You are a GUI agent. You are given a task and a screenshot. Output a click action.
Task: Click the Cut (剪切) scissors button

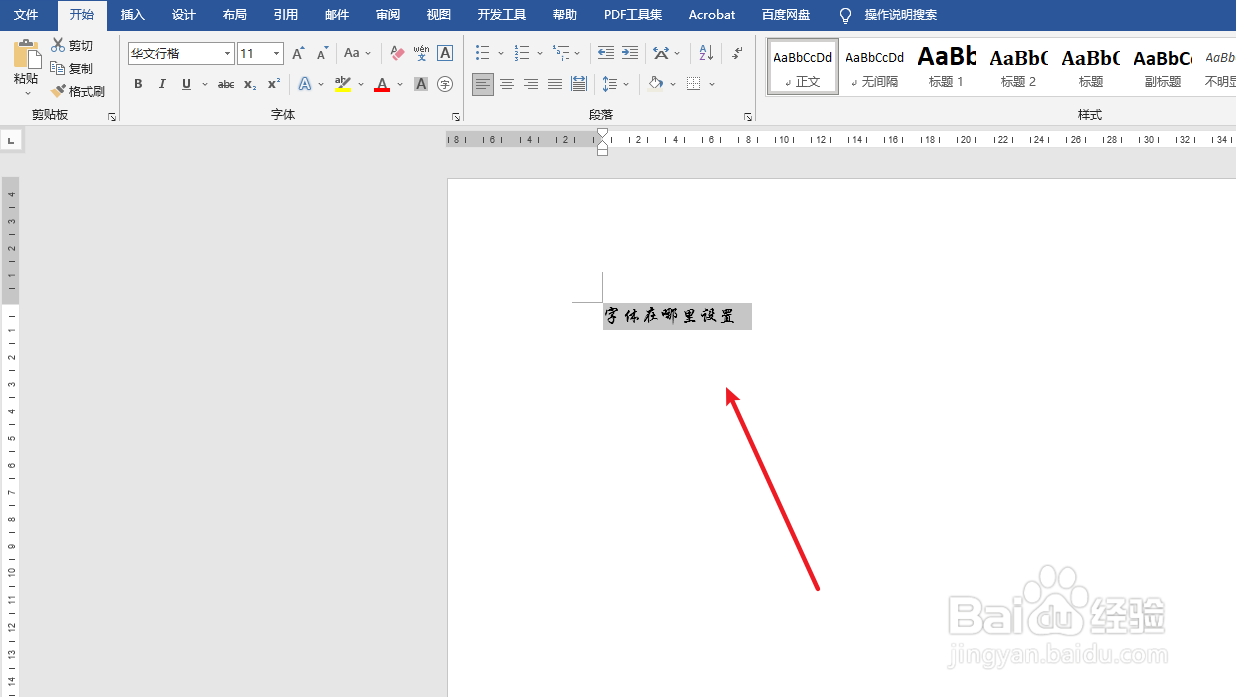point(72,45)
